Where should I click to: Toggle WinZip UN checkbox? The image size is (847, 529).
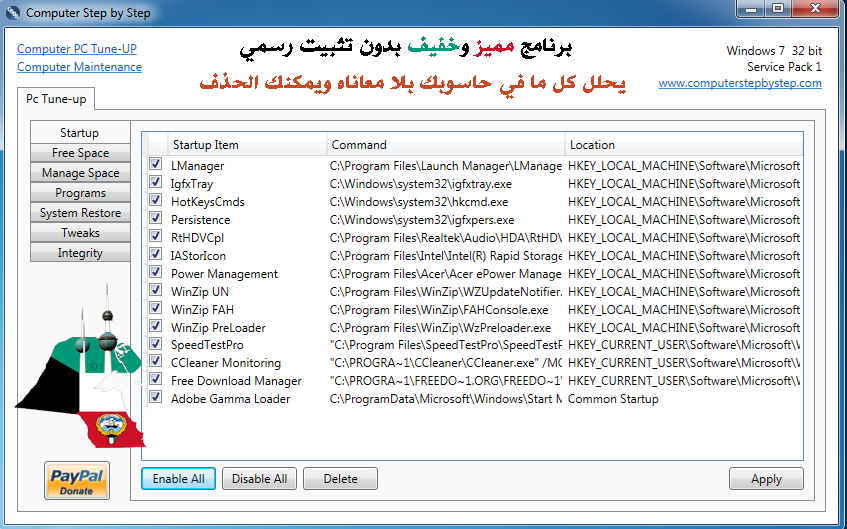(x=156, y=290)
